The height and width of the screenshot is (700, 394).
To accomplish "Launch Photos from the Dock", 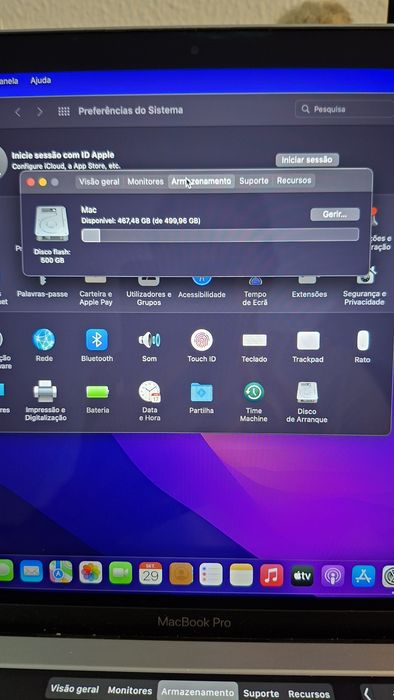I will (x=91, y=572).
